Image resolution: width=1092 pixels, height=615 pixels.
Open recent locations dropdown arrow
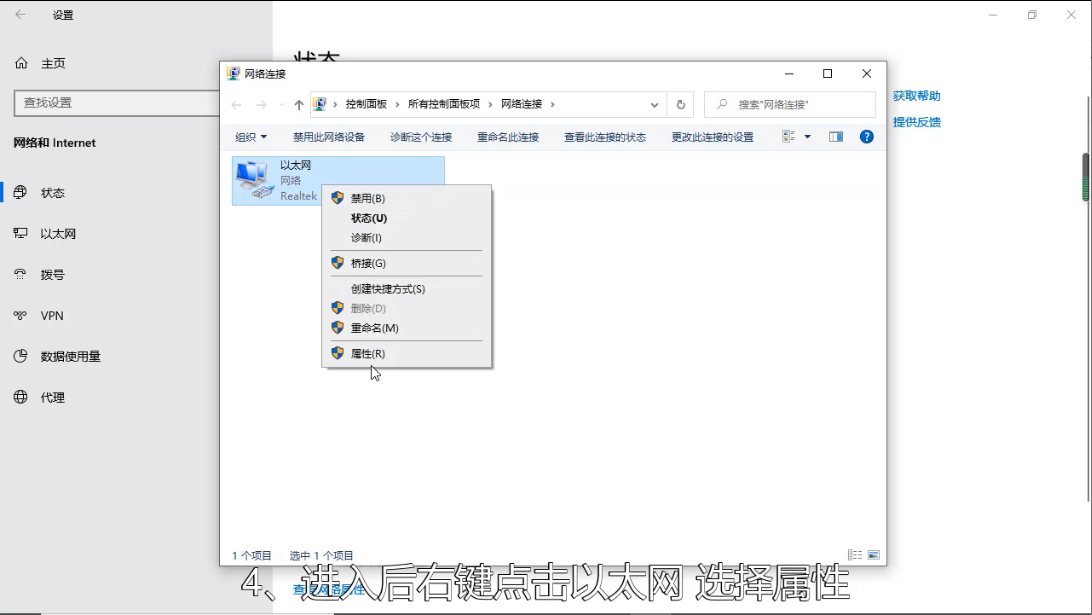tap(281, 104)
